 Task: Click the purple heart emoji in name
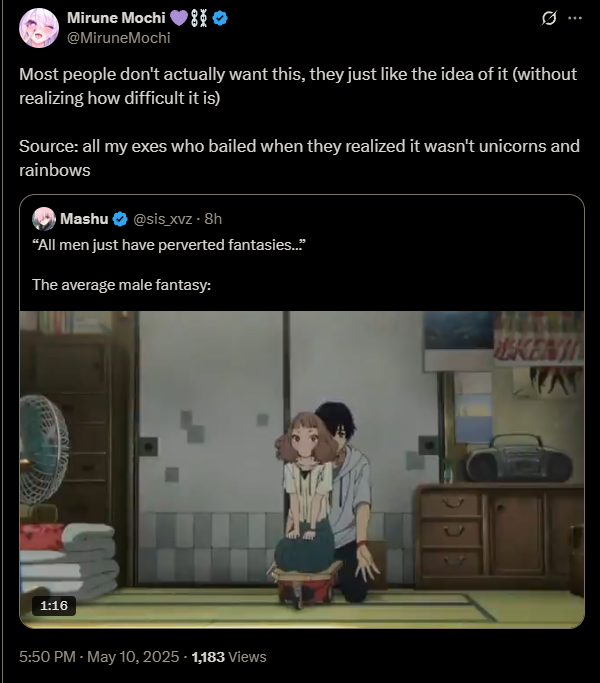[x=178, y=18]
